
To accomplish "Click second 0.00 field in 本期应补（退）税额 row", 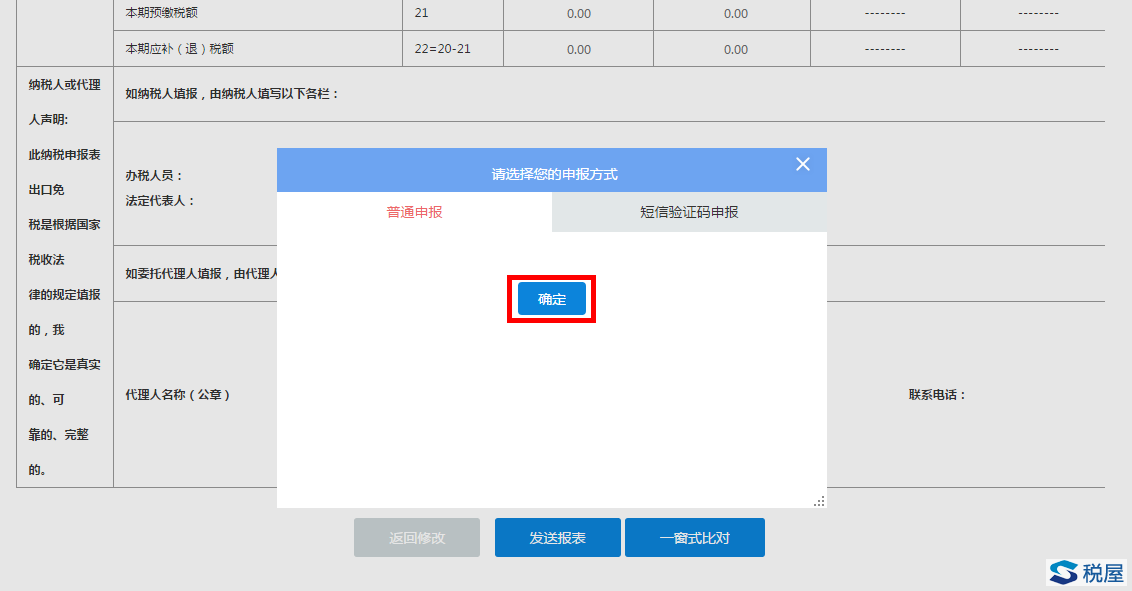I will tap(735, 50).
